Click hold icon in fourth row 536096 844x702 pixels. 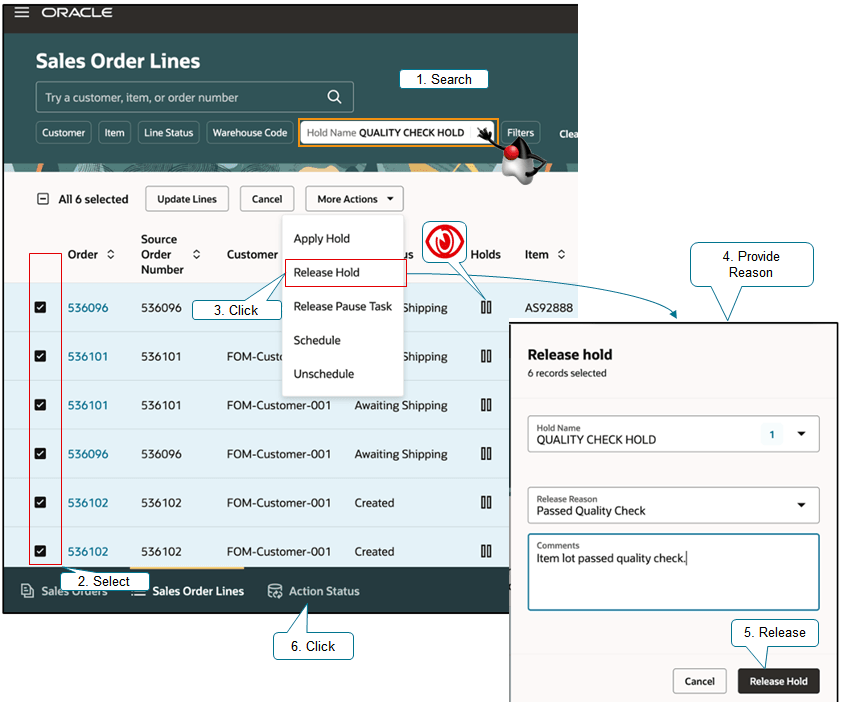(x=486, y=454)
